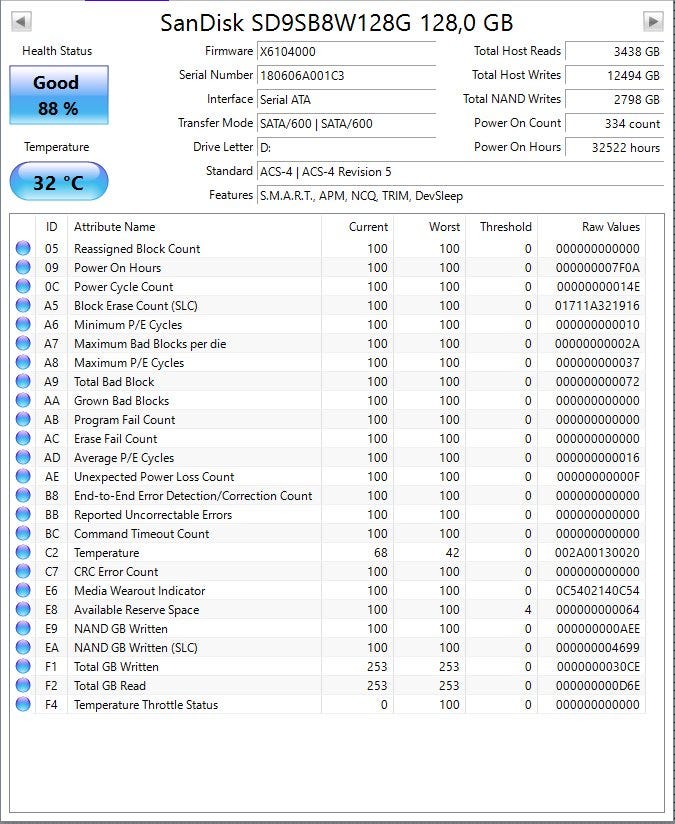Click the Threshold column header
The image size is (675, 824).
[x=502, y=226]
